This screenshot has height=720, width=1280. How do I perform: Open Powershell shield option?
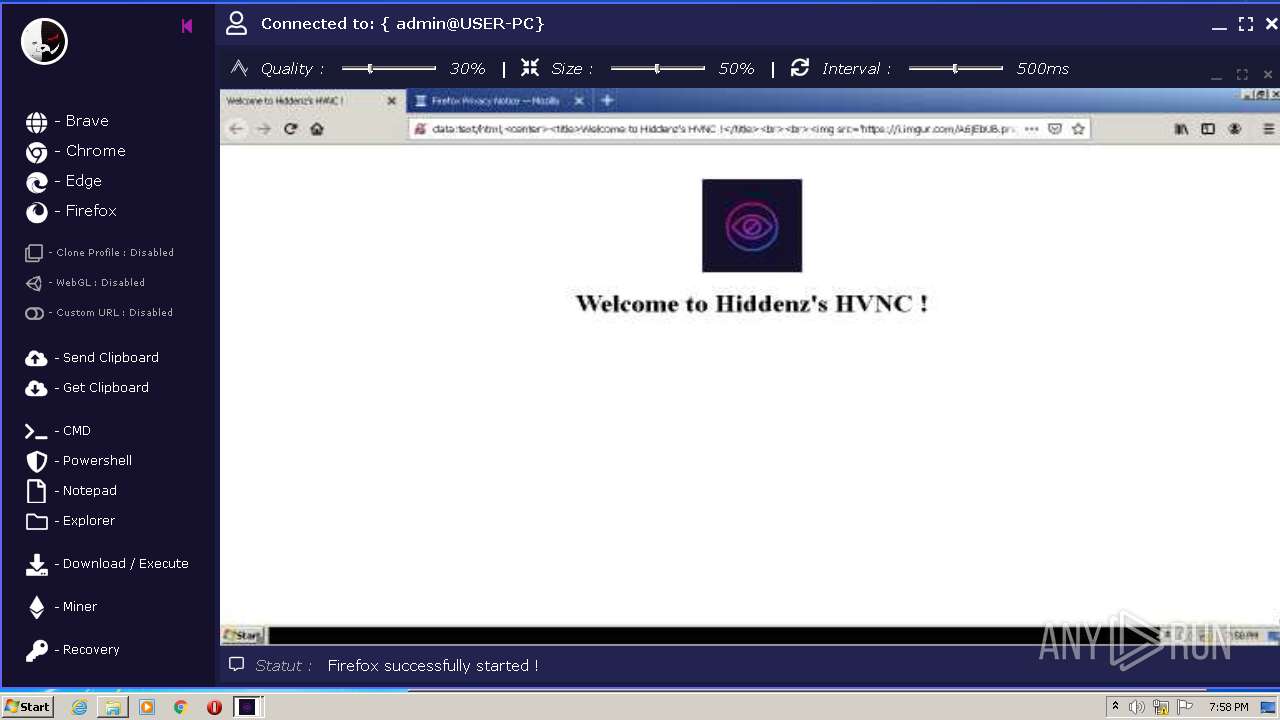79,461
